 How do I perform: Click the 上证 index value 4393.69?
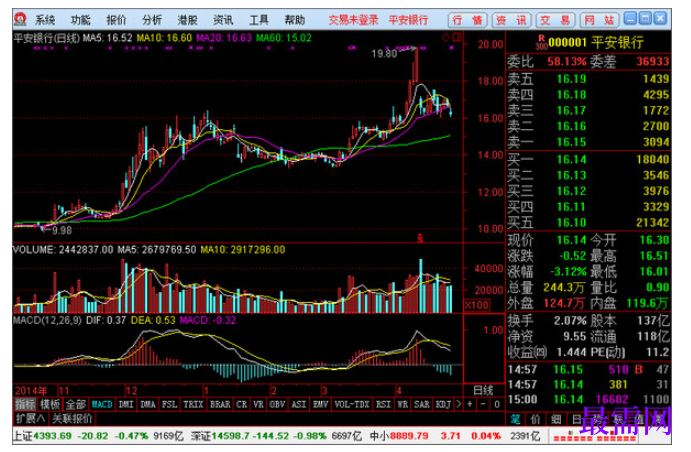coord(52,436)
